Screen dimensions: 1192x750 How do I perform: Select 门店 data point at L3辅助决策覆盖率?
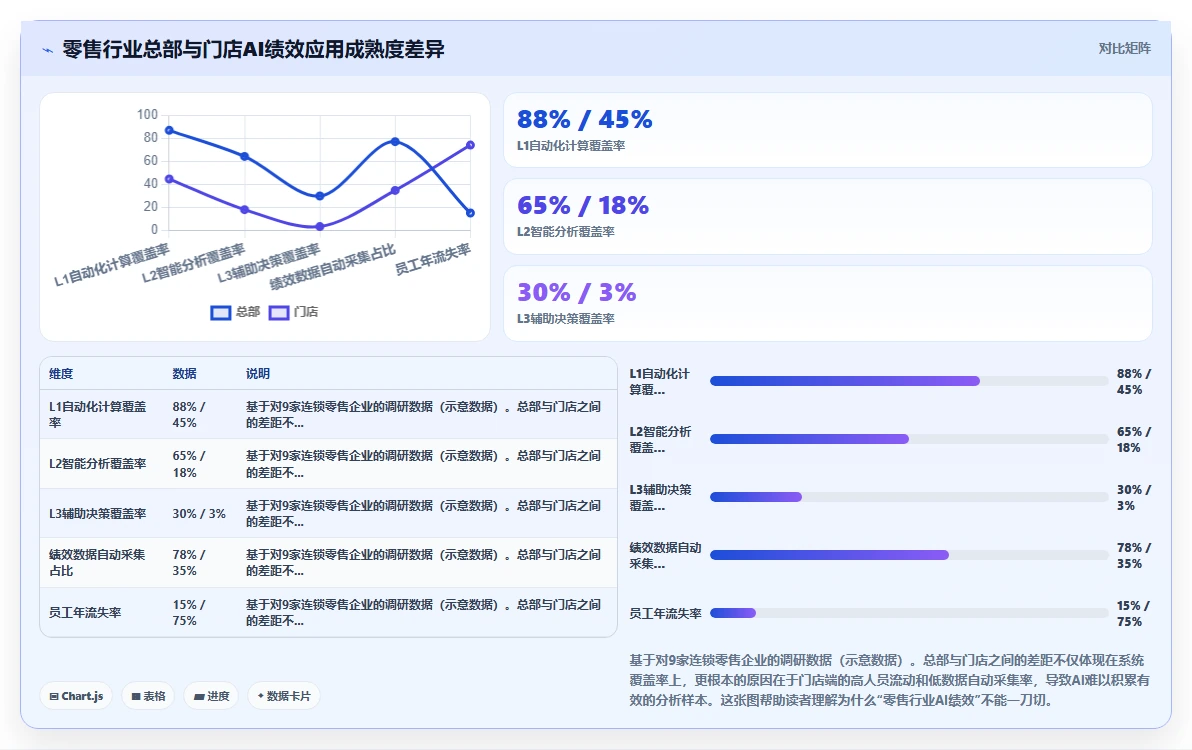pos(319,226)
